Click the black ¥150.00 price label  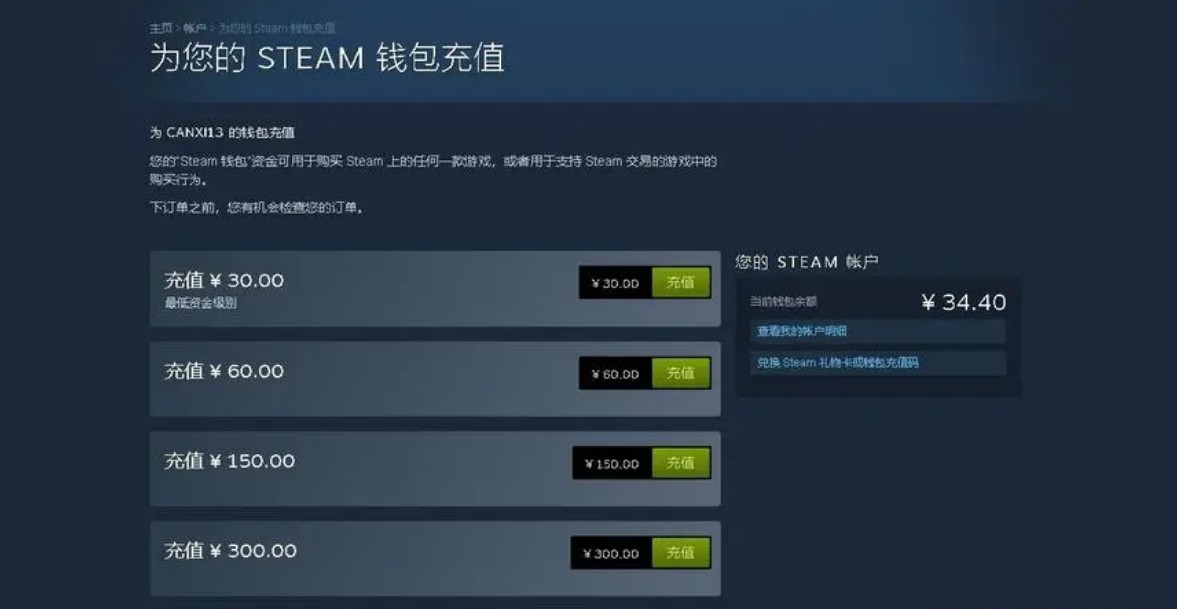pos(613,463)
